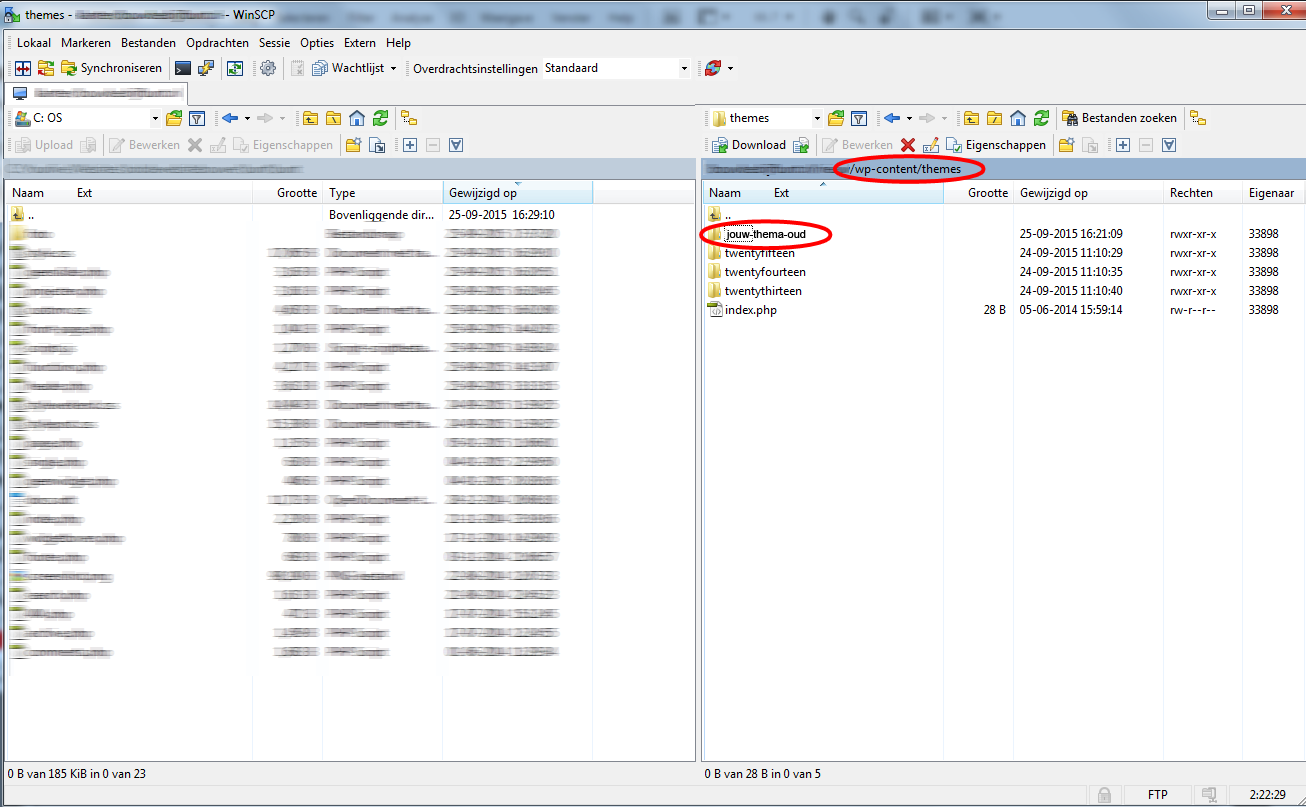Navigate back in the local panel

pos(230,118)
